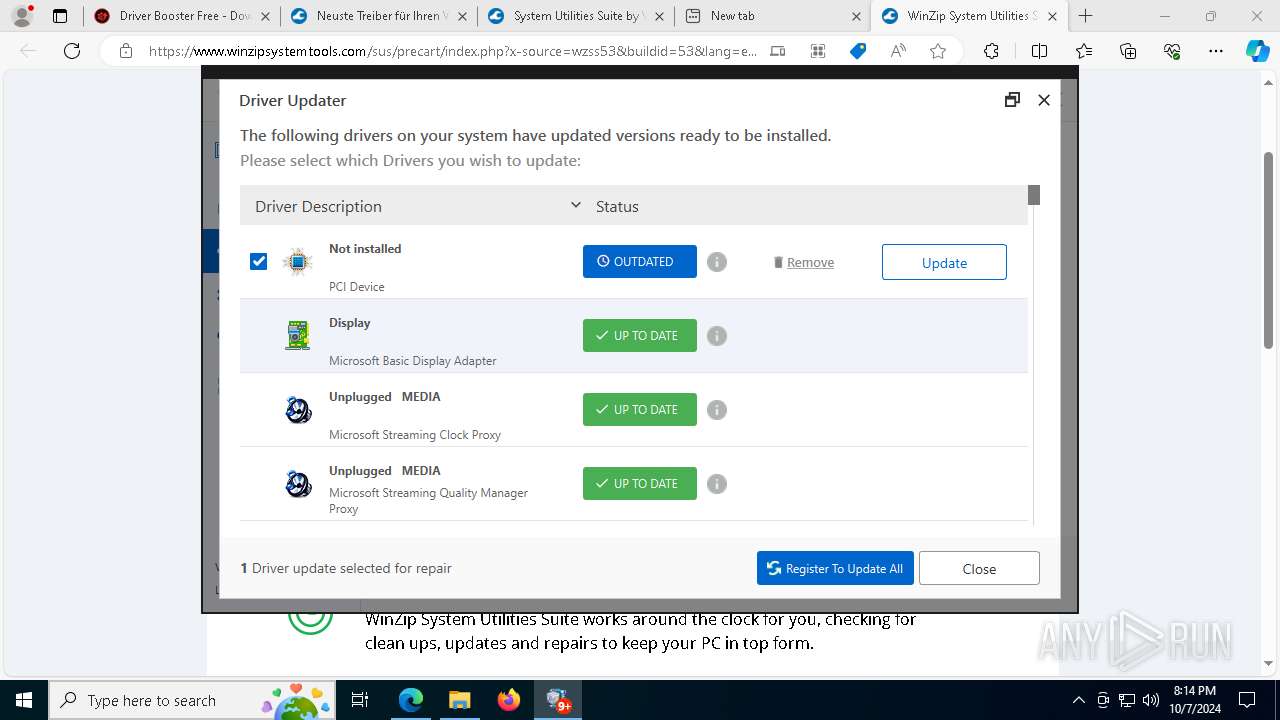Viewport: 1280px width, 720px height.
Task: View site information lock icon
Action: pos(125,51)
